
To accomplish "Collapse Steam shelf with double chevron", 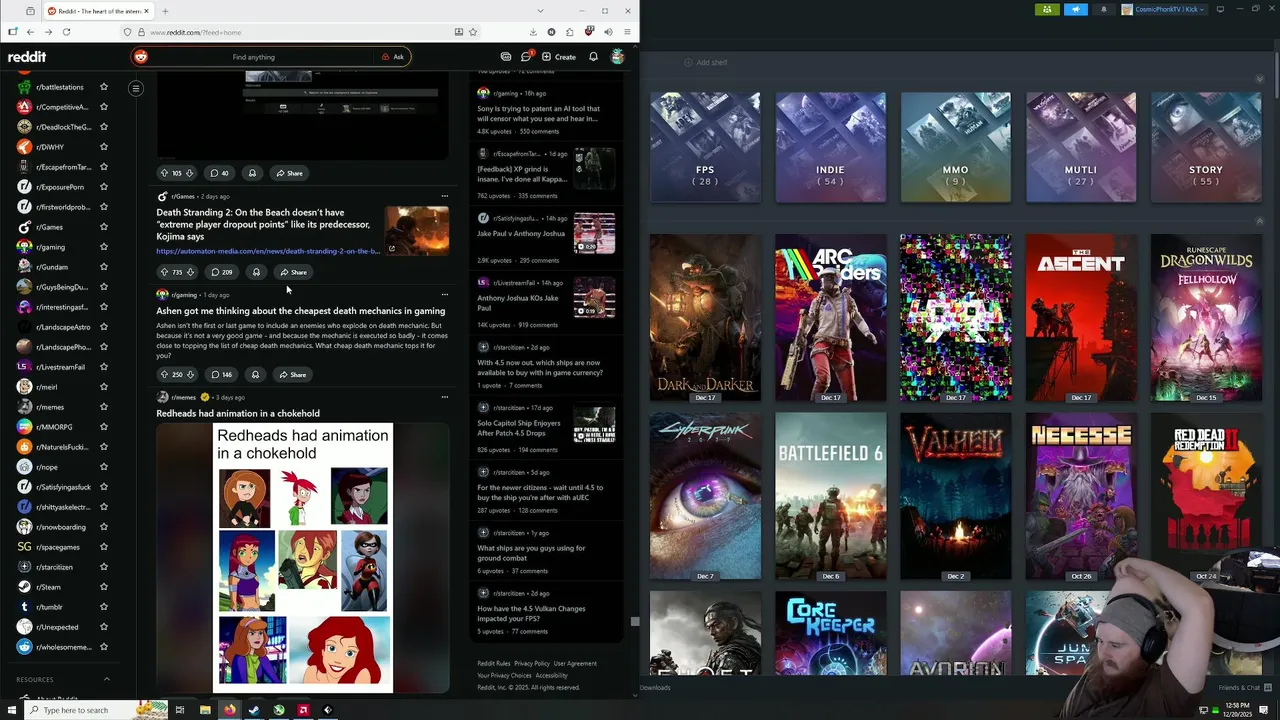I will (1259, 221).
